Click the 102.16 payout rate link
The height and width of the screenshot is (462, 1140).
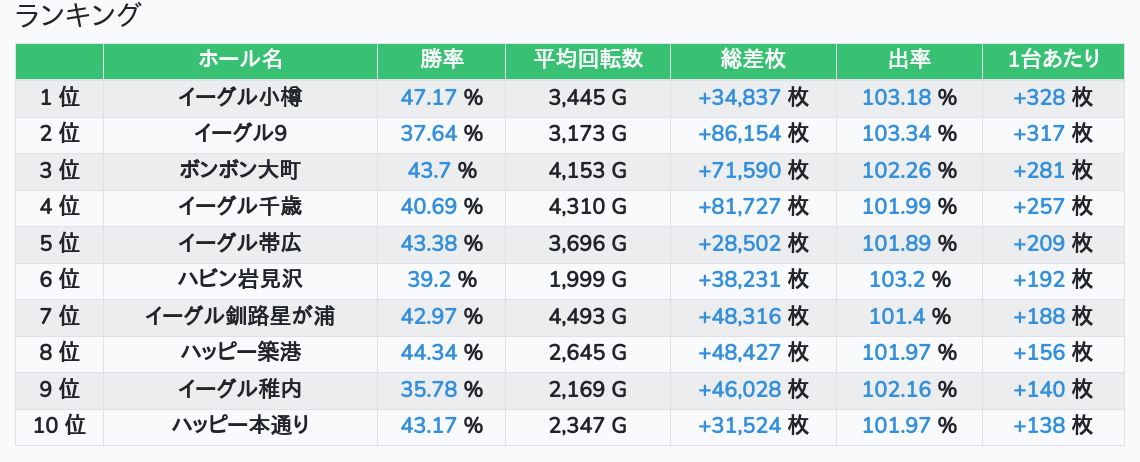click(x=896, y=389)
